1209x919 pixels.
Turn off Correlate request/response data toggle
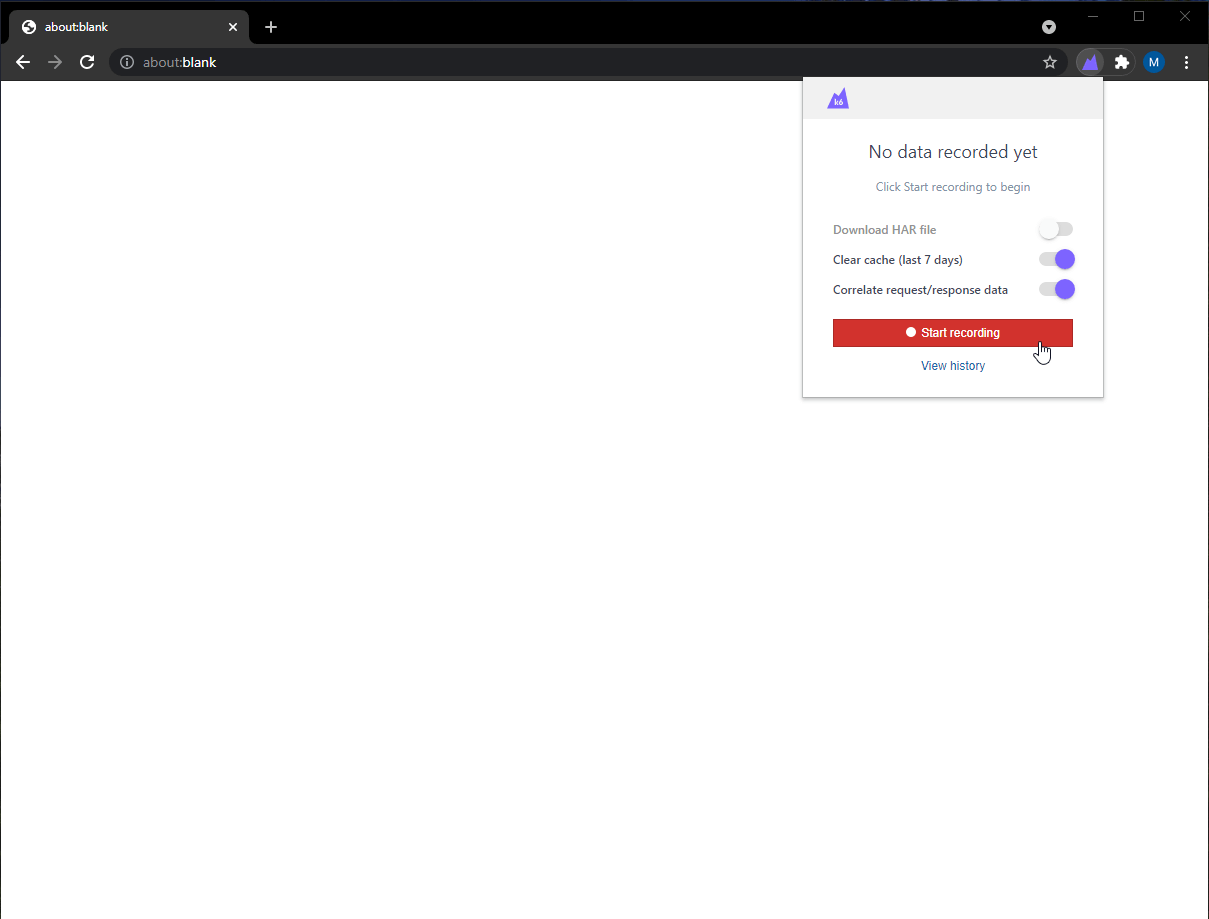[x=1056, y=290]
